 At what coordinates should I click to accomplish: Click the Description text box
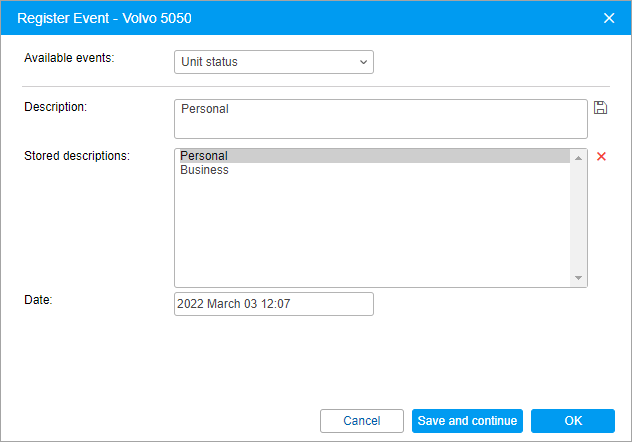380,118
